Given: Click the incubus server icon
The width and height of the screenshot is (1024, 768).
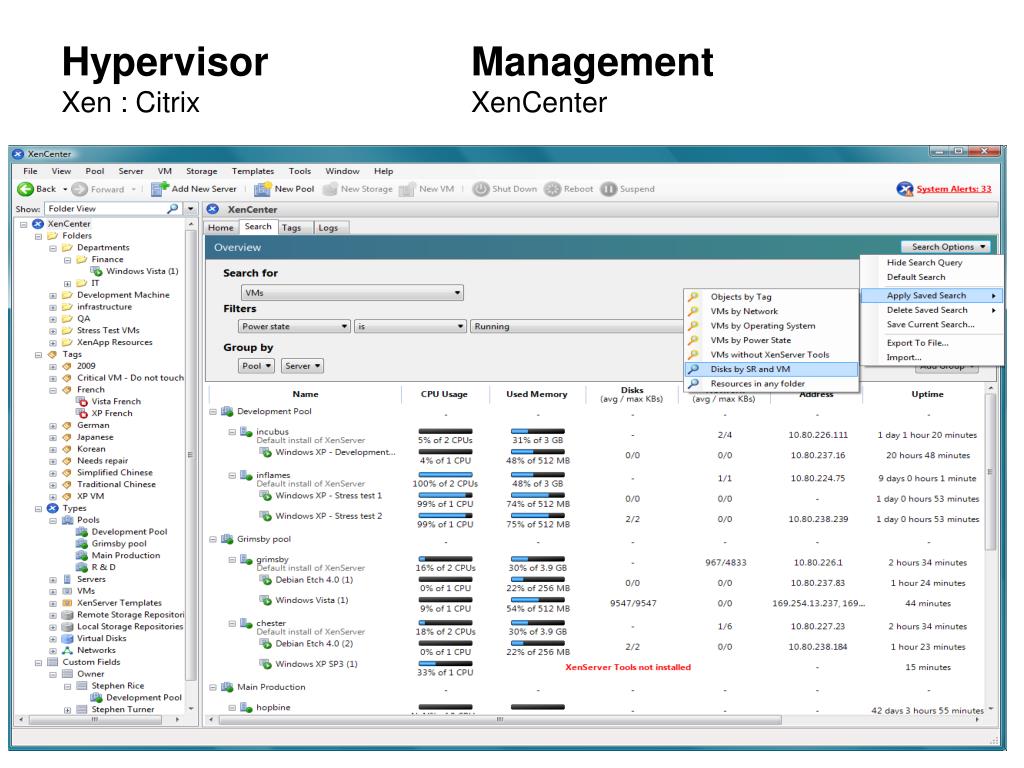Looking at the screenshot, I should pyautogui.click(x=246, y=432).
